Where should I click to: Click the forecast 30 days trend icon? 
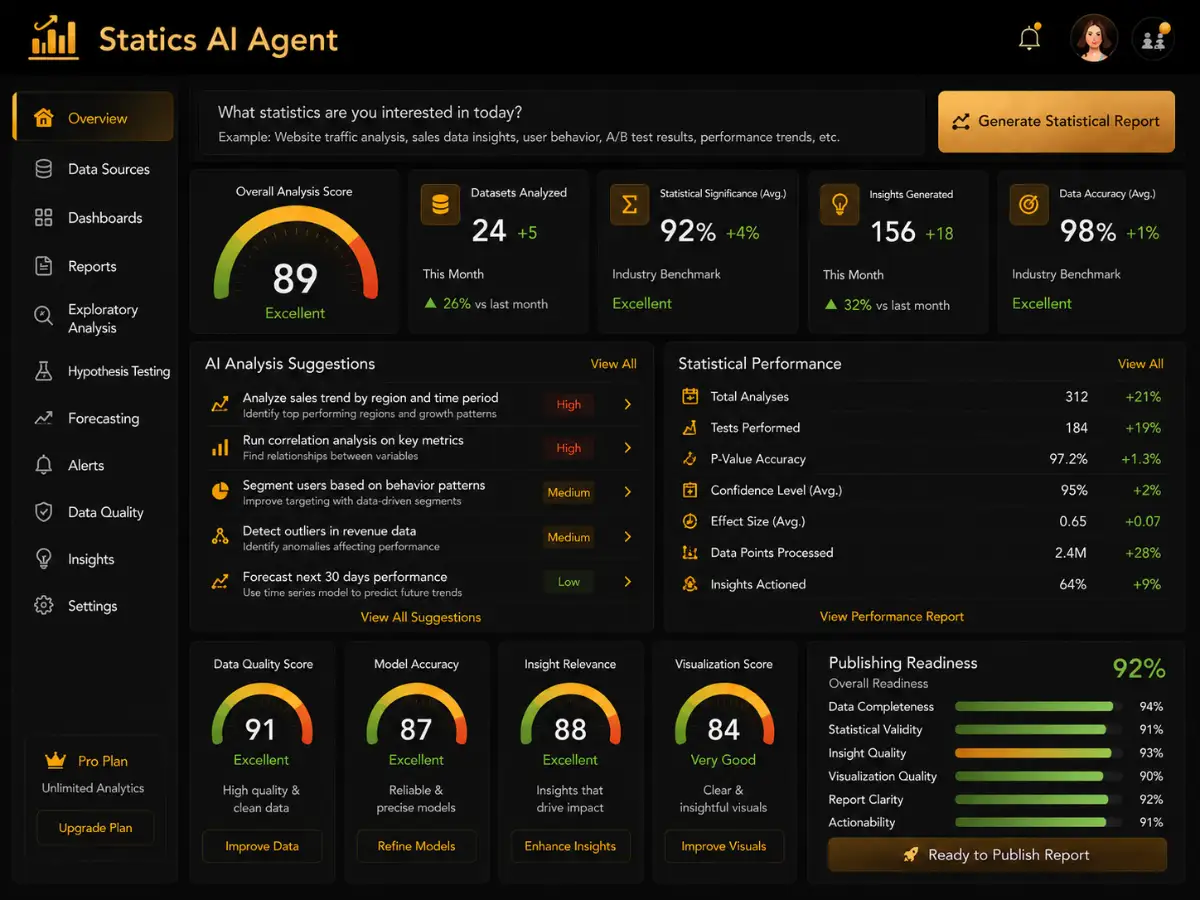coord(220,582)
